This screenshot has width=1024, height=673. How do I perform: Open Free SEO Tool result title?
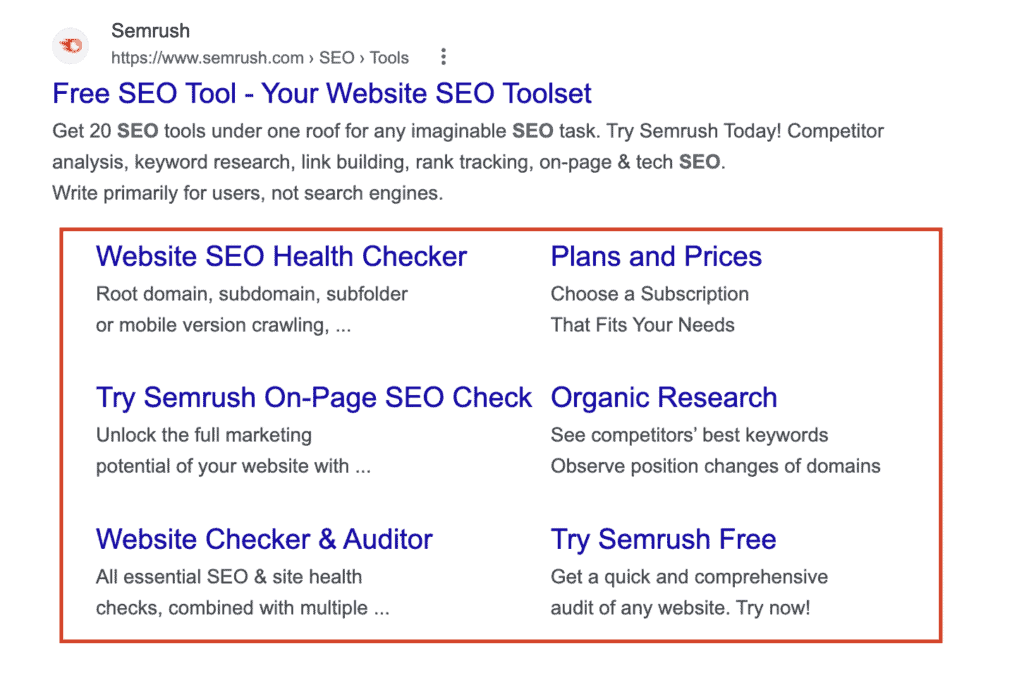[322, 94]
